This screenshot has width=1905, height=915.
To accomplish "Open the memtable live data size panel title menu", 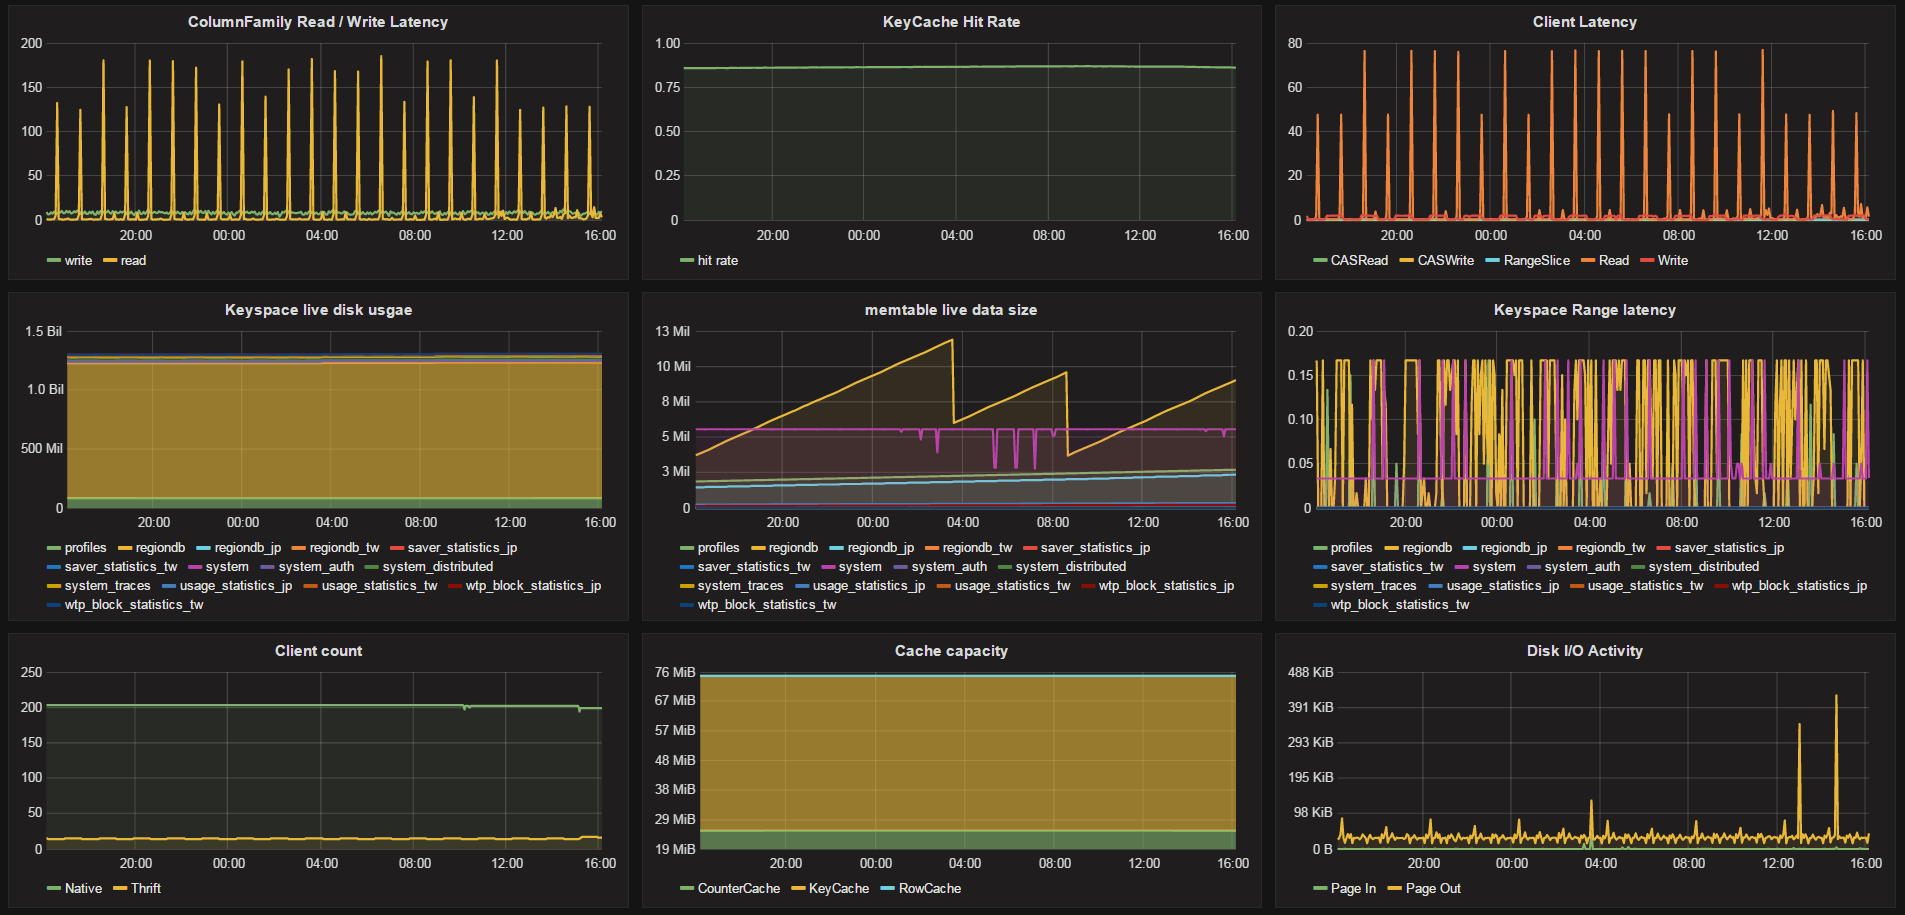I will pos(951,310).
